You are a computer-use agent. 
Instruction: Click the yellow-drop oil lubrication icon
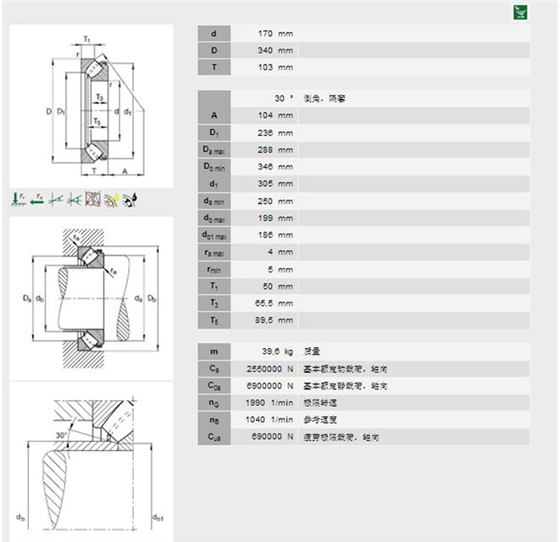click(111, 199)
